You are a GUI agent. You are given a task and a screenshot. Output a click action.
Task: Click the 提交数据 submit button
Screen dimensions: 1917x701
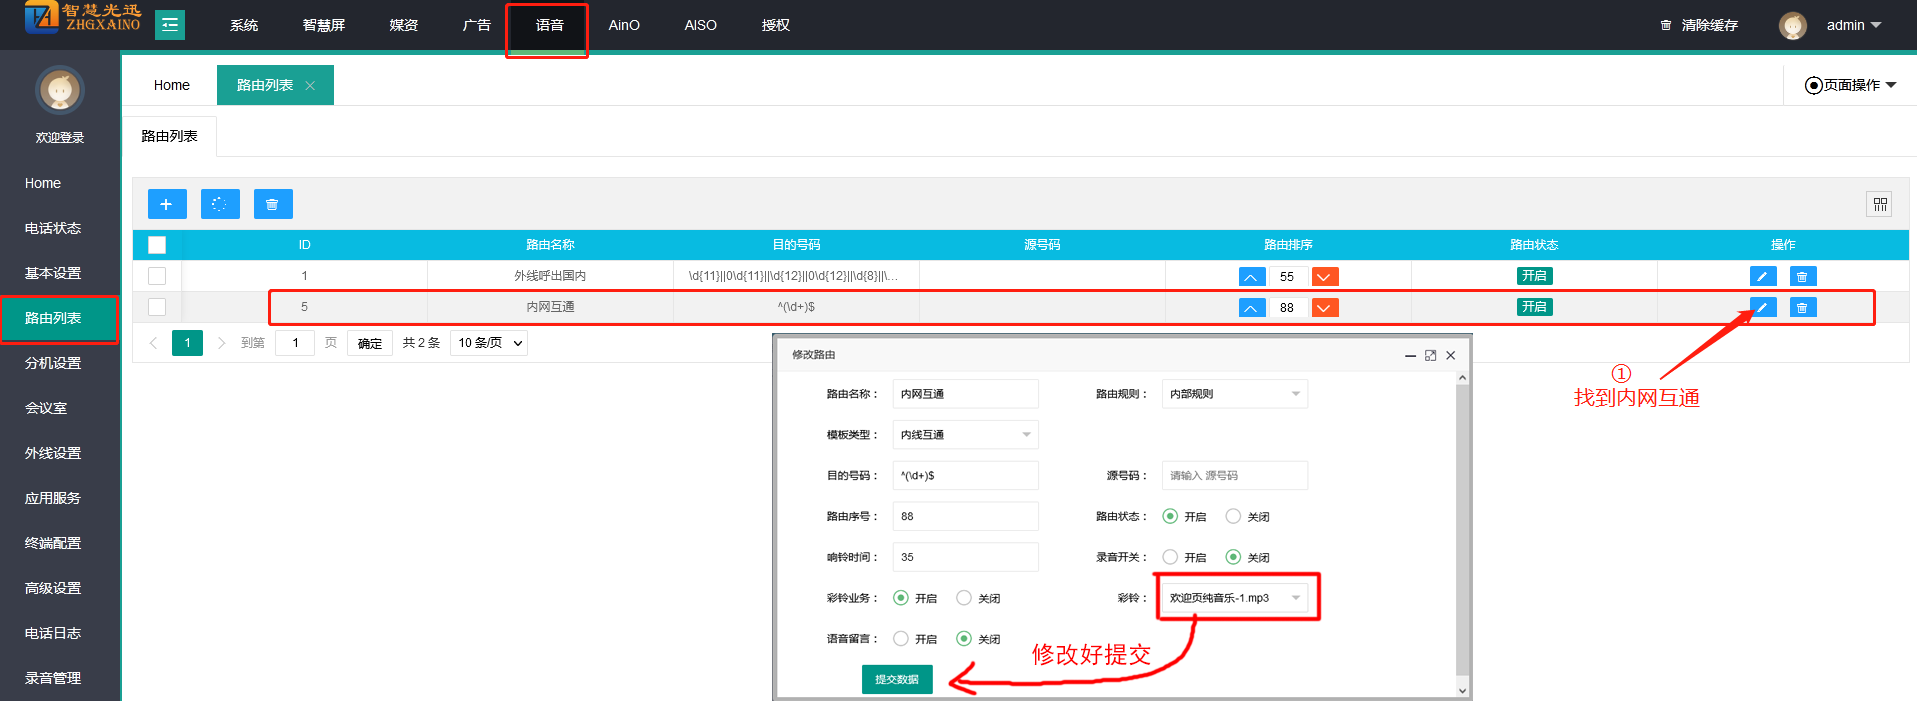tap(897, 679)
